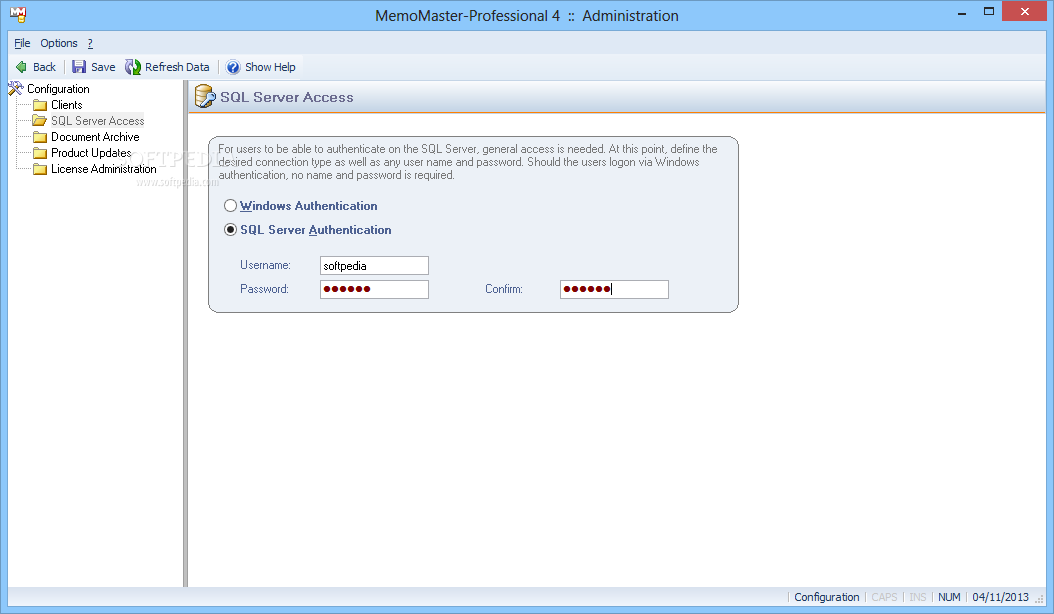Minimize the Administration window
The height and width of the screenshot is (614, 1054).
(962, 13)
